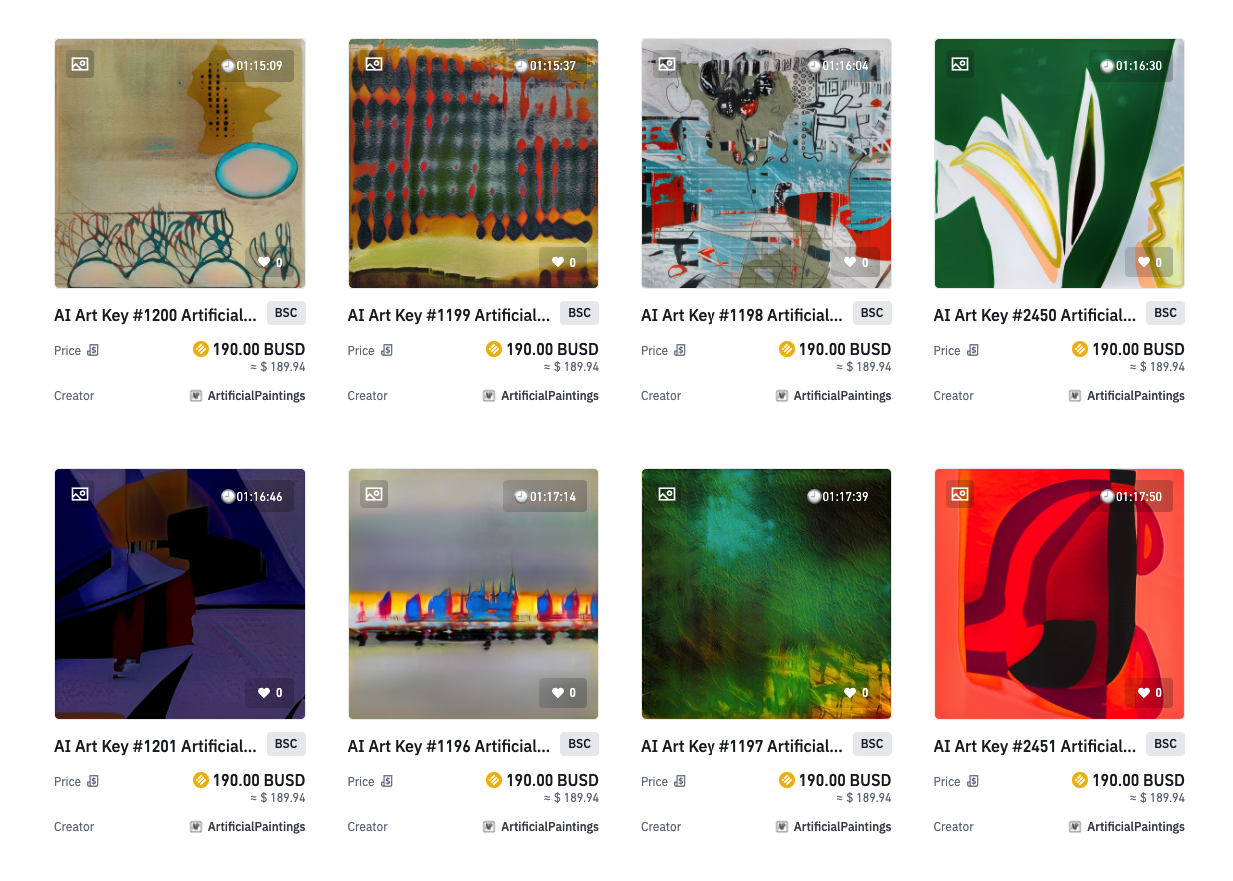Click BSC badge on #2451 card

pyautogui.click(x=1165, y=744)
